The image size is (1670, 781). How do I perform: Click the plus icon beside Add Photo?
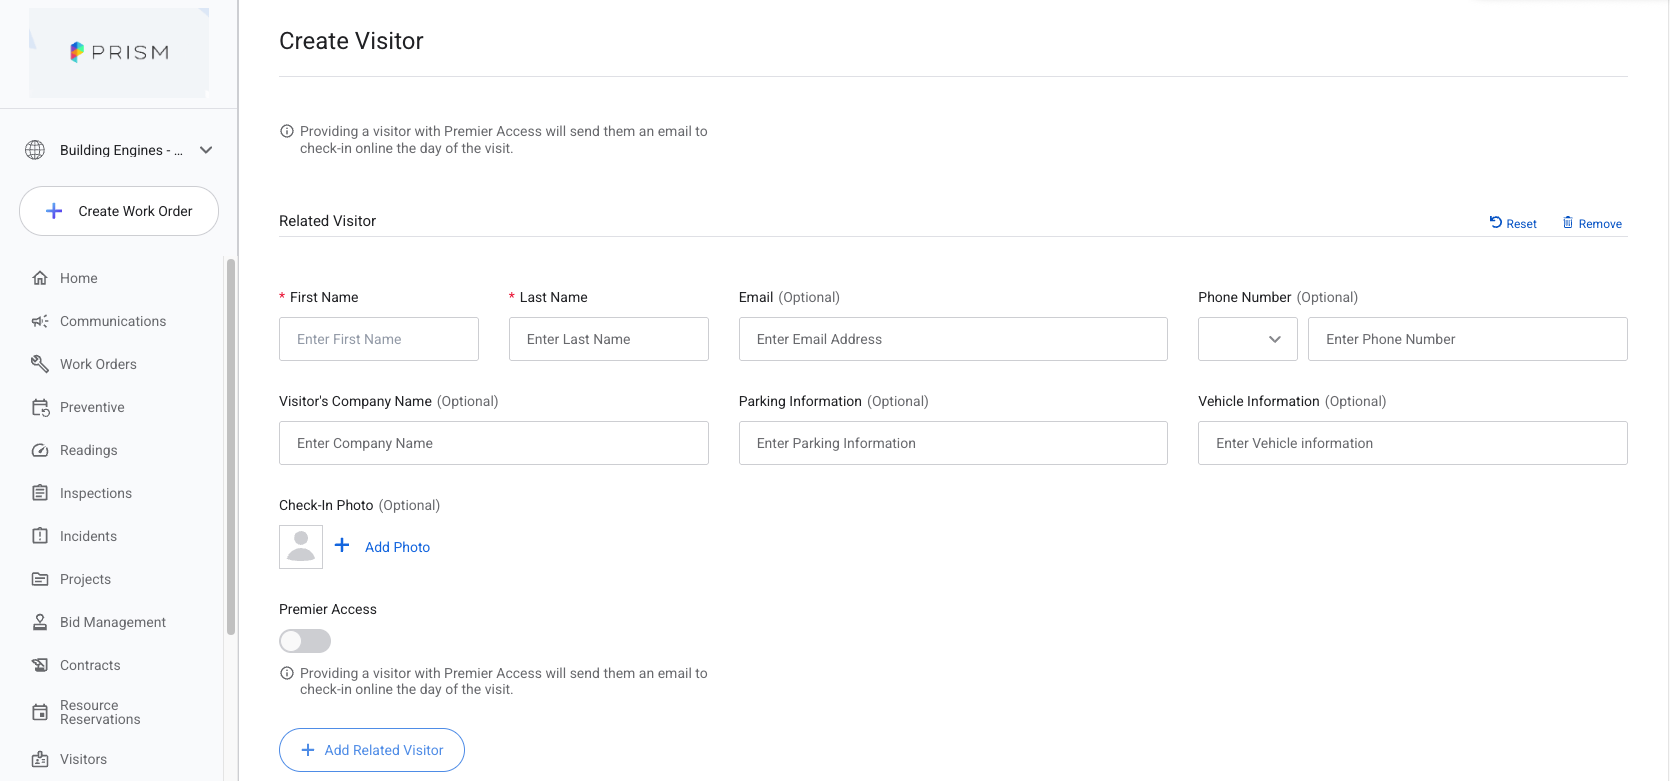[342, 545]
